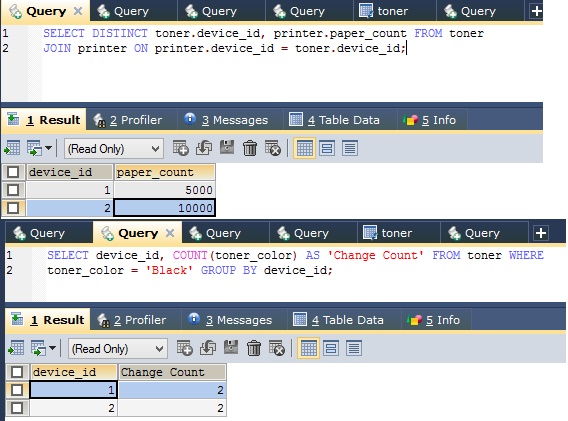Click in the GROUP BY device_id editor line
The width and height of the screenshot is (568, 421).
(190, 270)
